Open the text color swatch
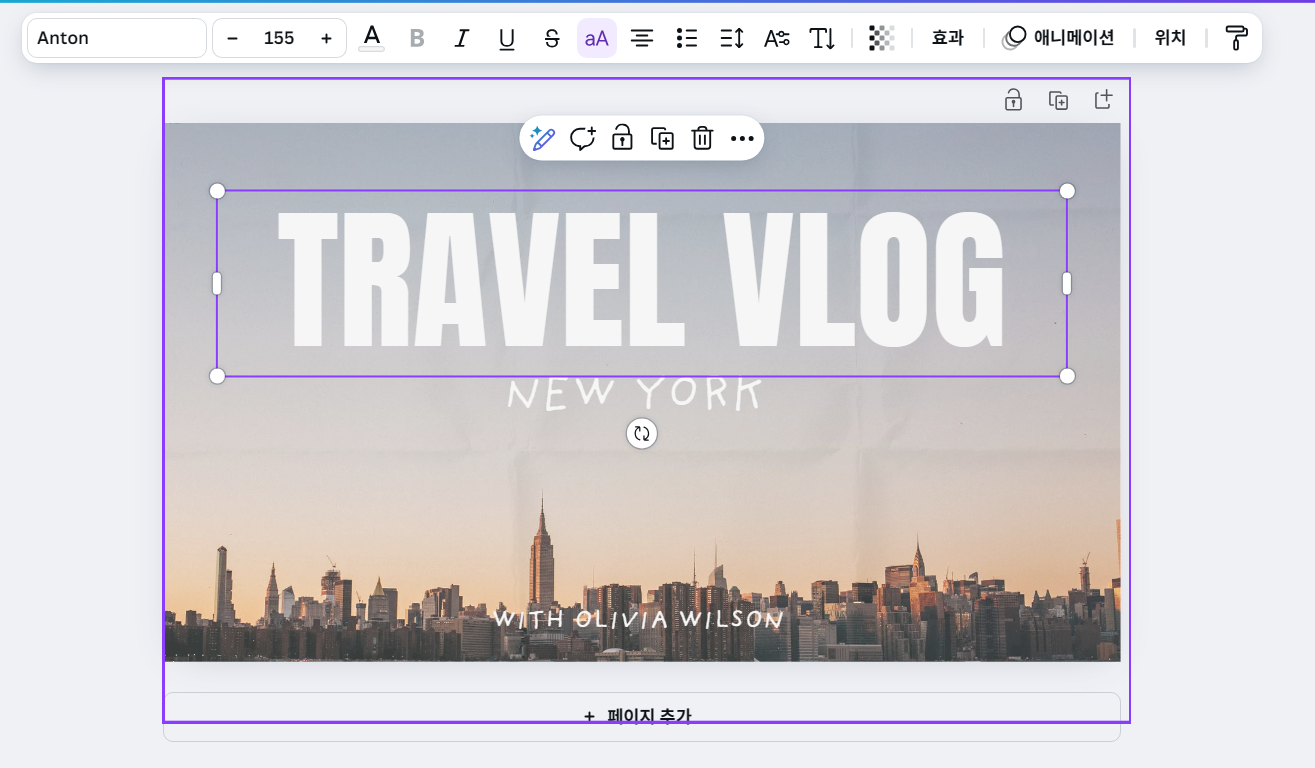The width and height of the screenshot is (1315, 768). (371, 38)
